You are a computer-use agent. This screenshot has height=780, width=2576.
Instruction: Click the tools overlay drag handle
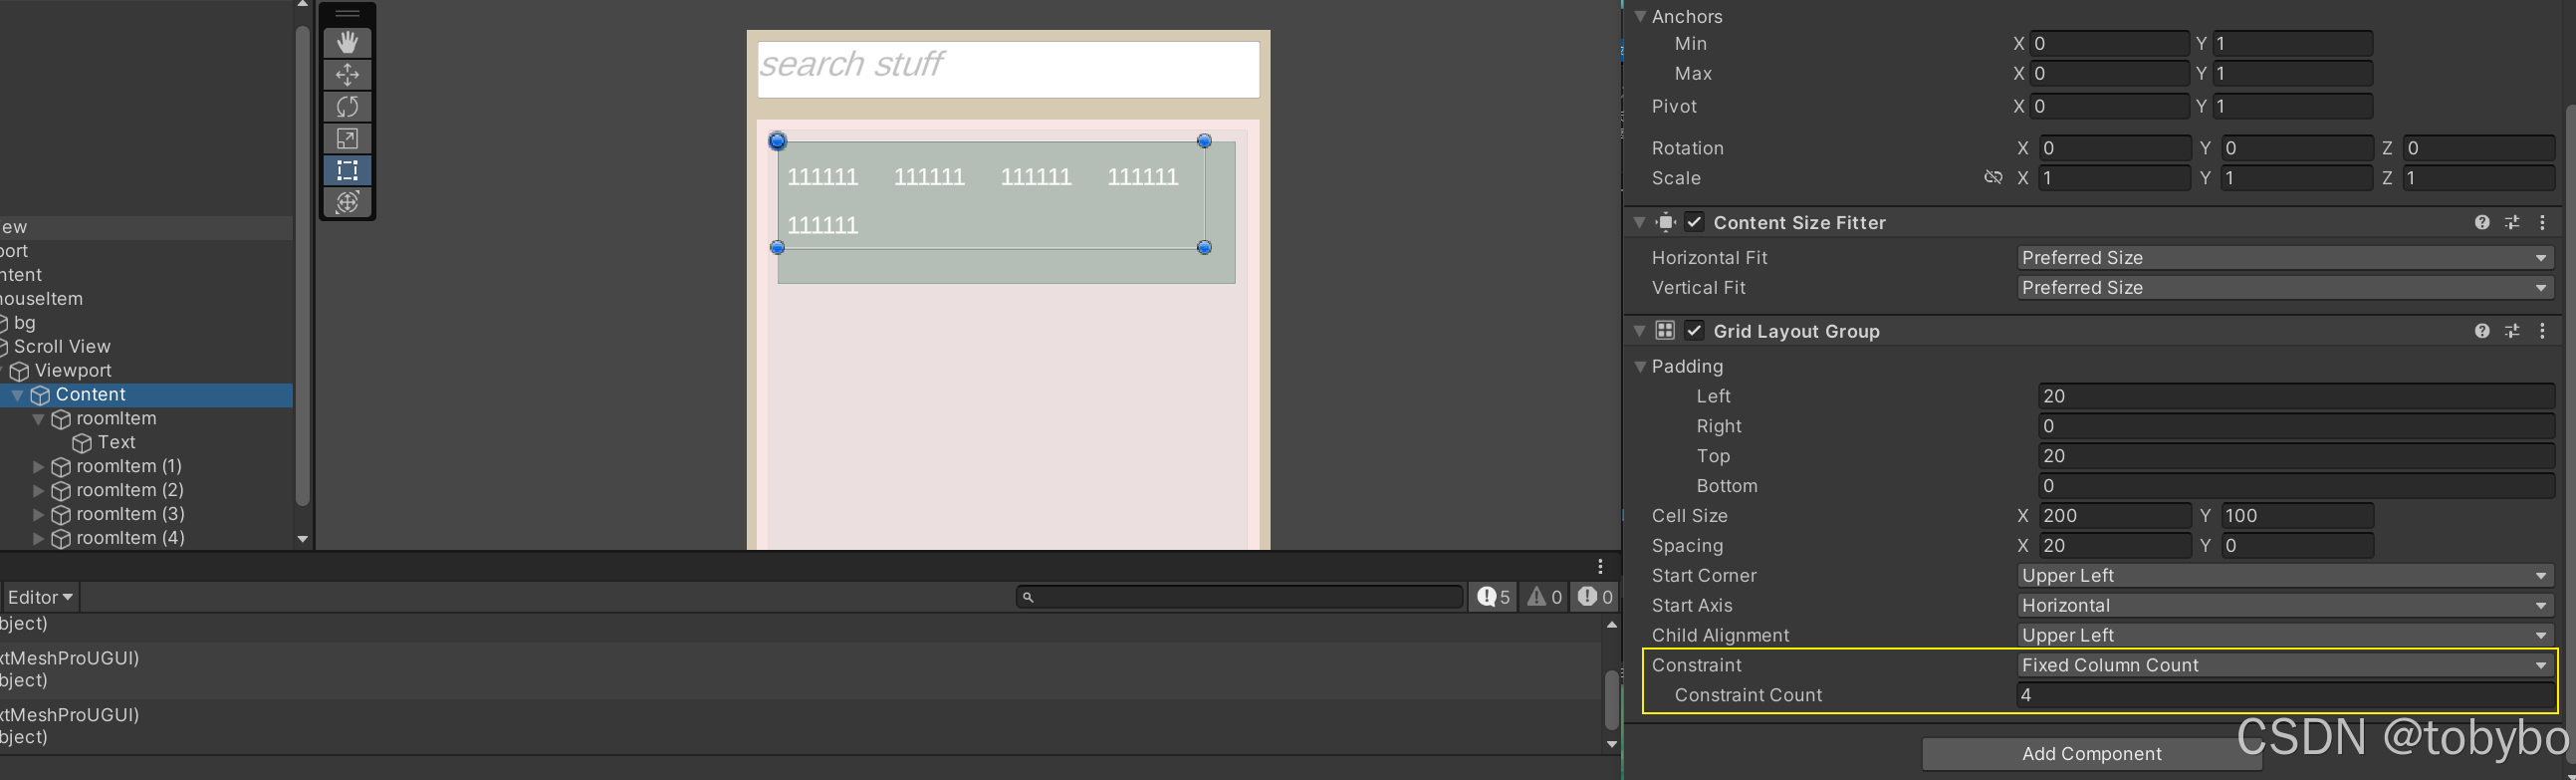(347, 14)
